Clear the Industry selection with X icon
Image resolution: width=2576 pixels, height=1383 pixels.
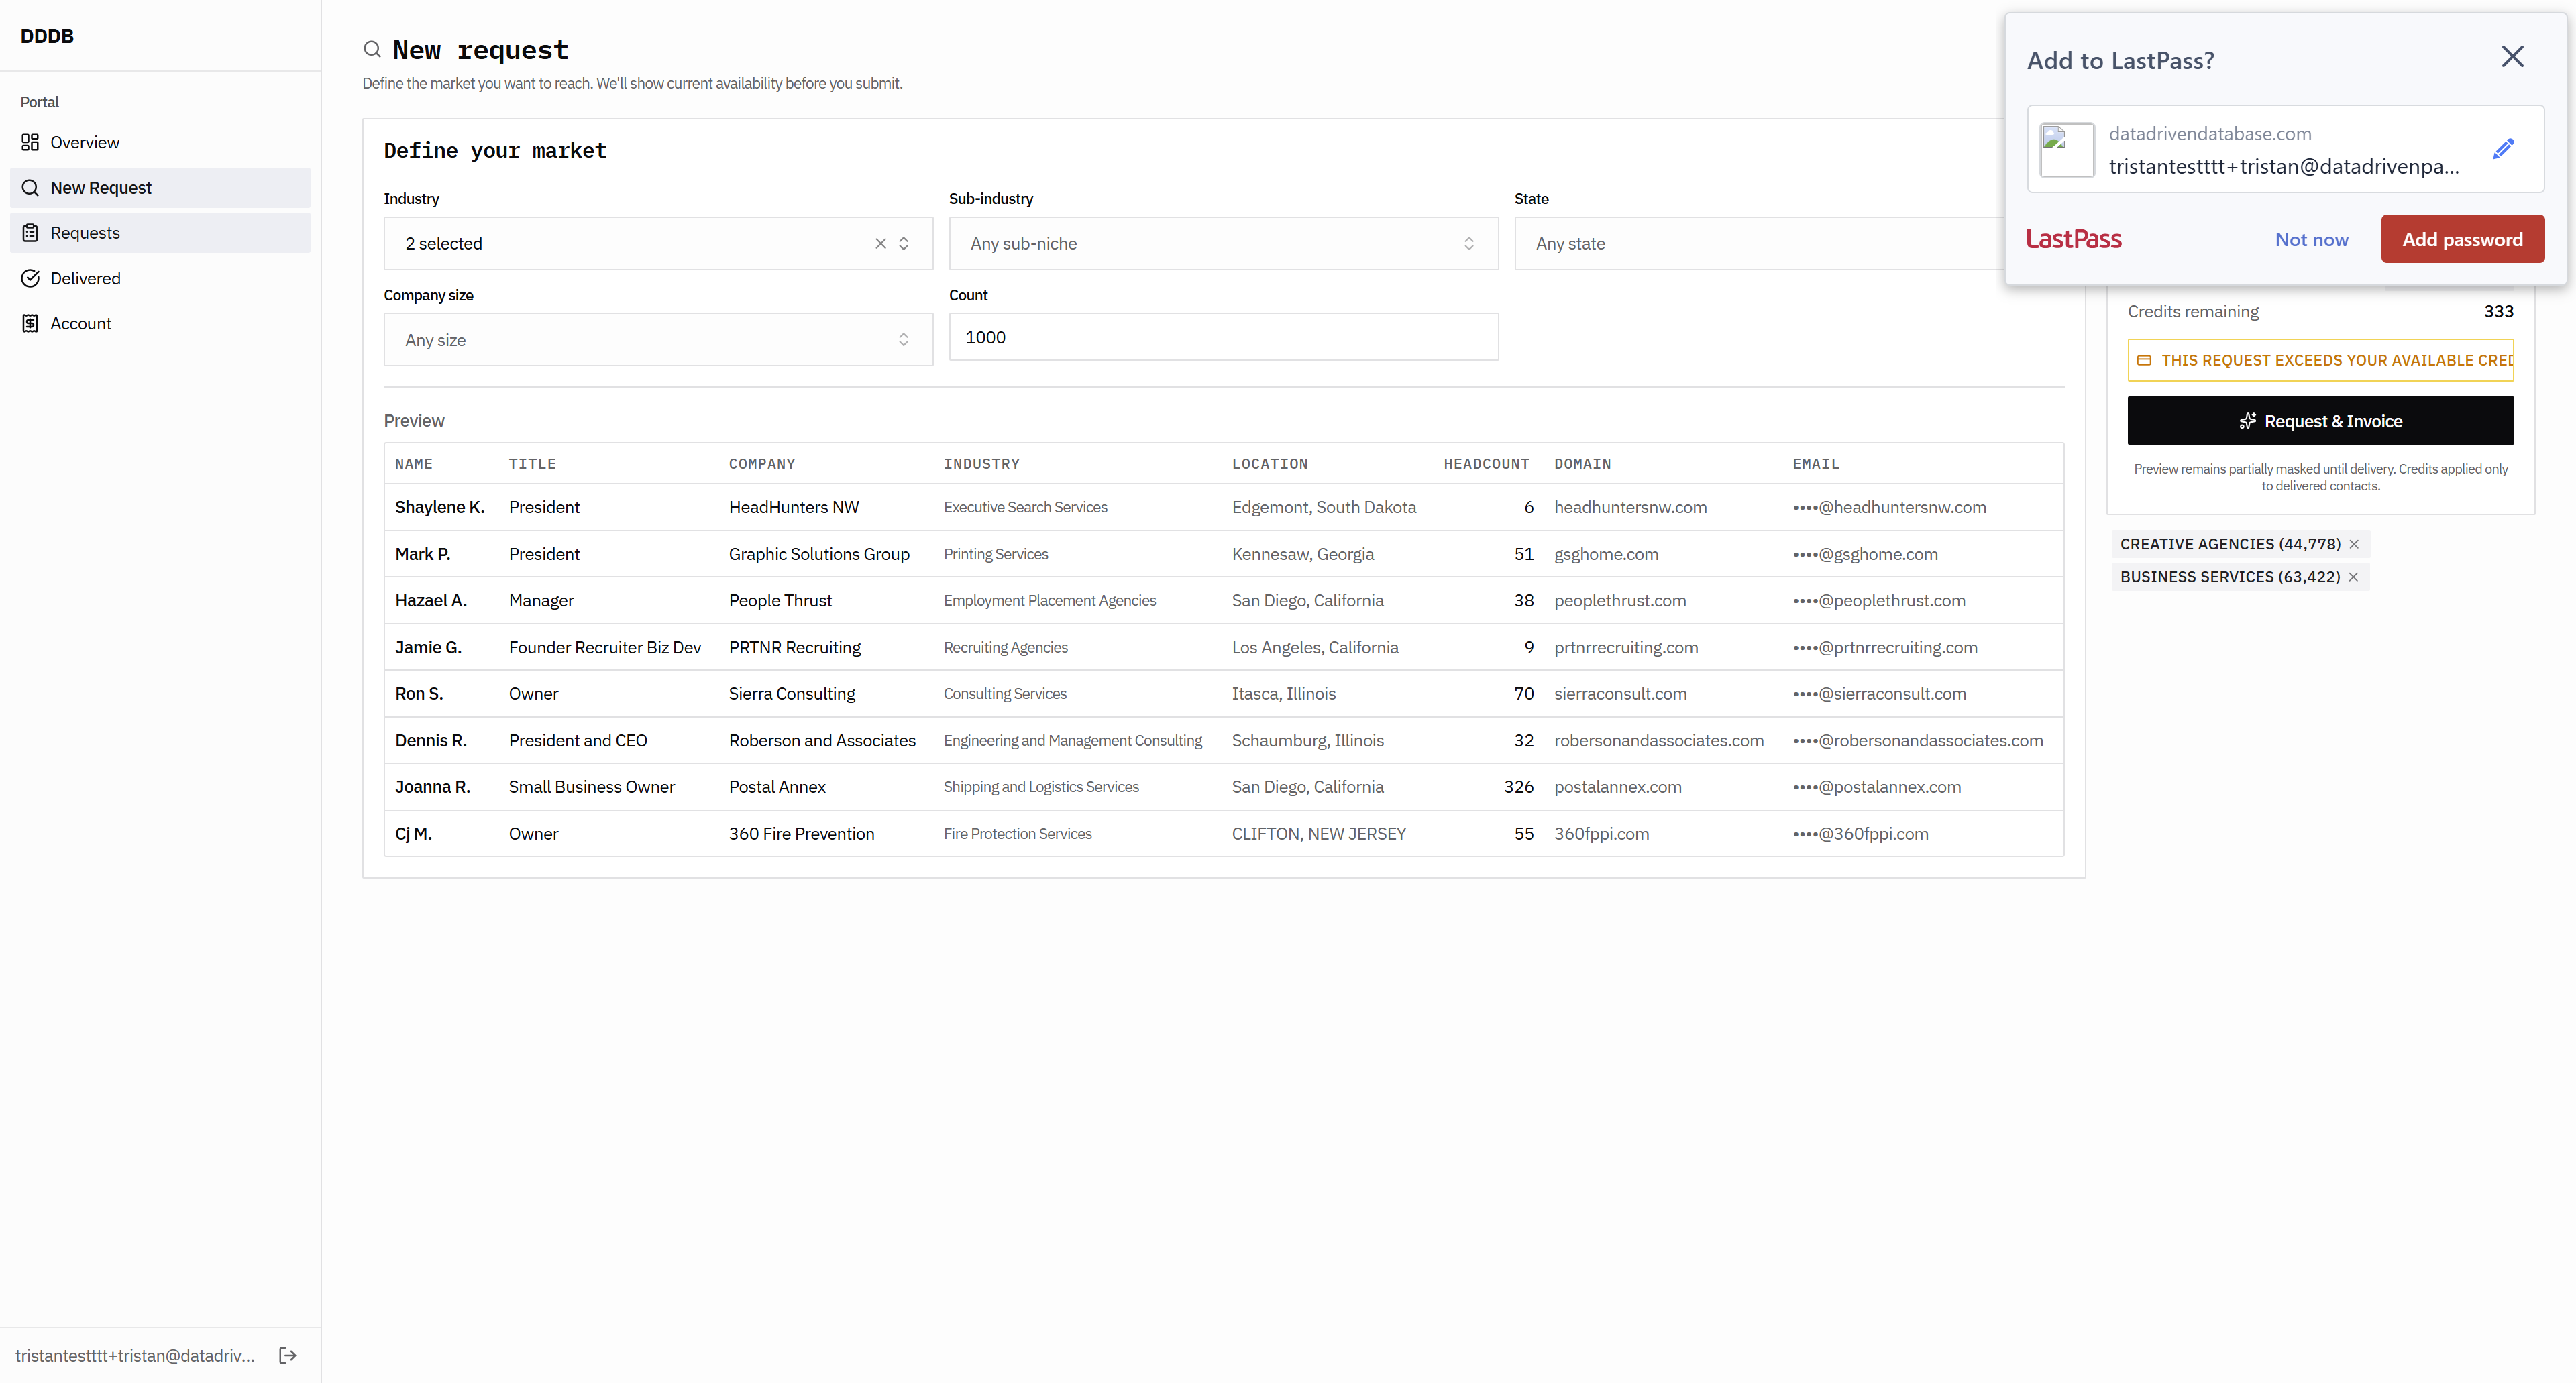880,243
